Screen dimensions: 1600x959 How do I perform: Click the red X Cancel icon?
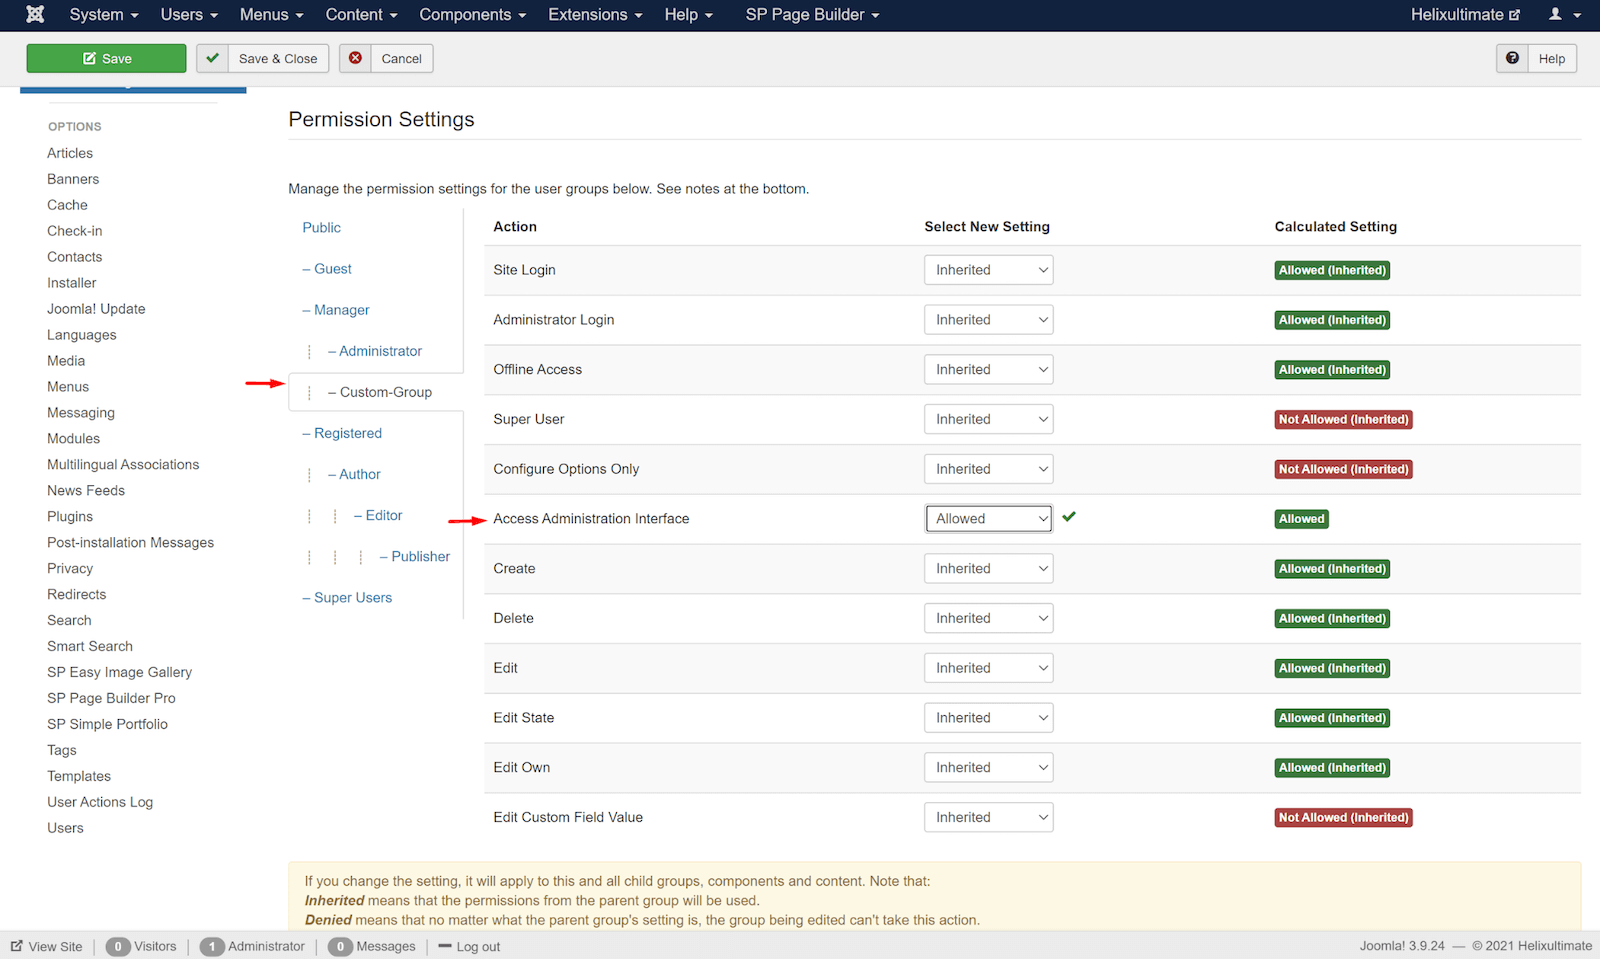tap(355, 58)
